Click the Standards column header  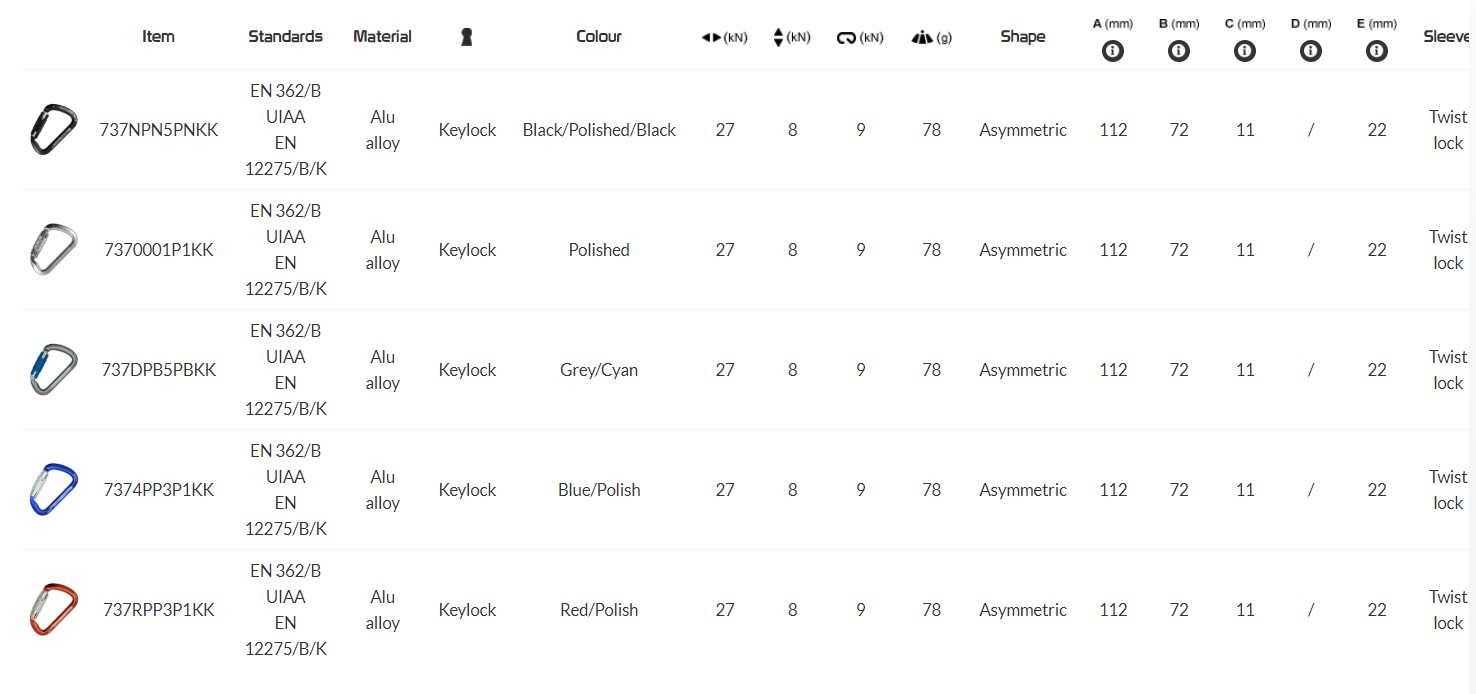[285, 37]
